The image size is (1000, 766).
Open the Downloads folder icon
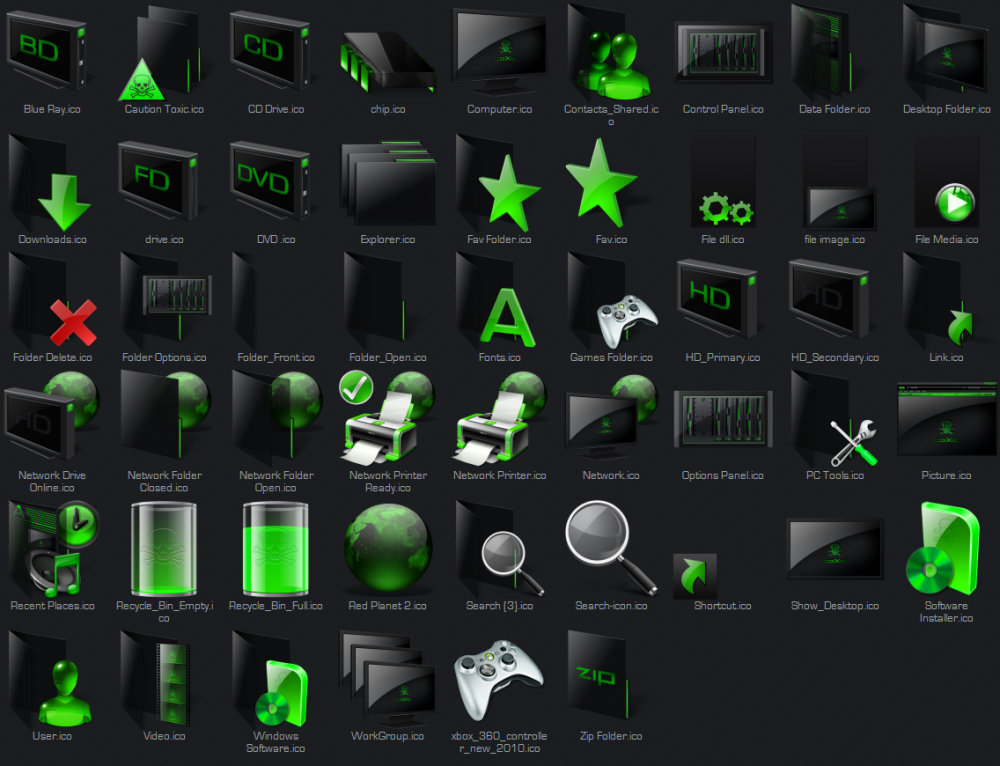pos(50,185)
